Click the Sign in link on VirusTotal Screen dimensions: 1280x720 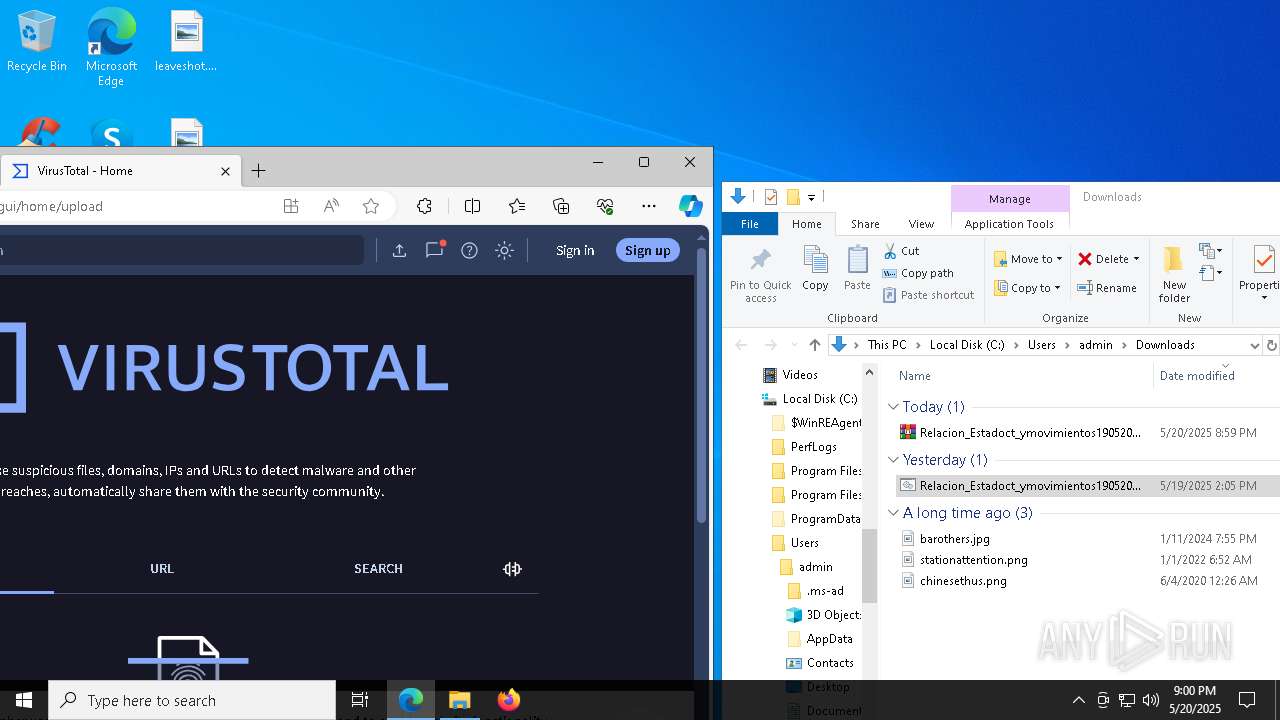click(575, 251)
